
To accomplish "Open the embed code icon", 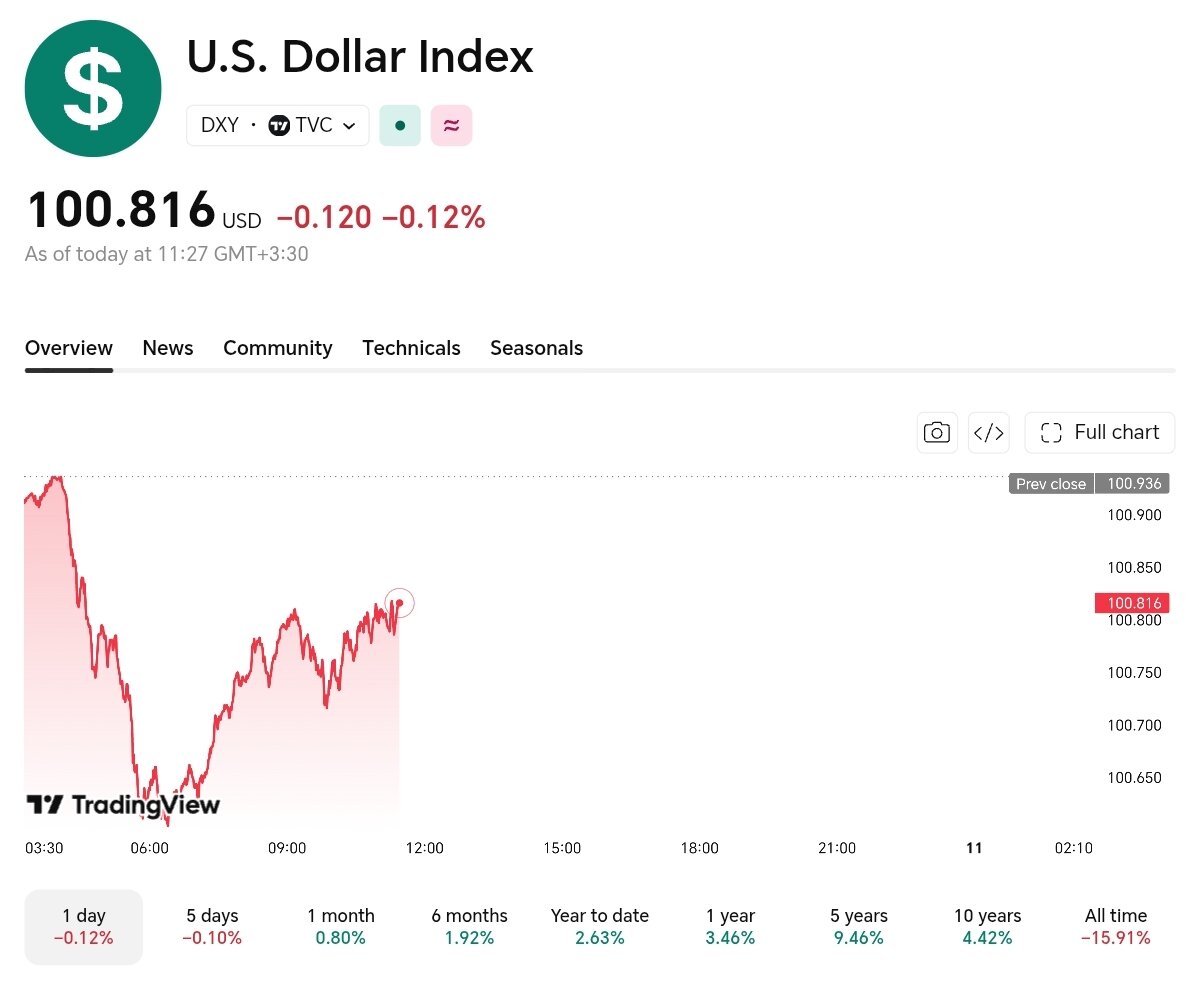I will [x=989, y=432].
